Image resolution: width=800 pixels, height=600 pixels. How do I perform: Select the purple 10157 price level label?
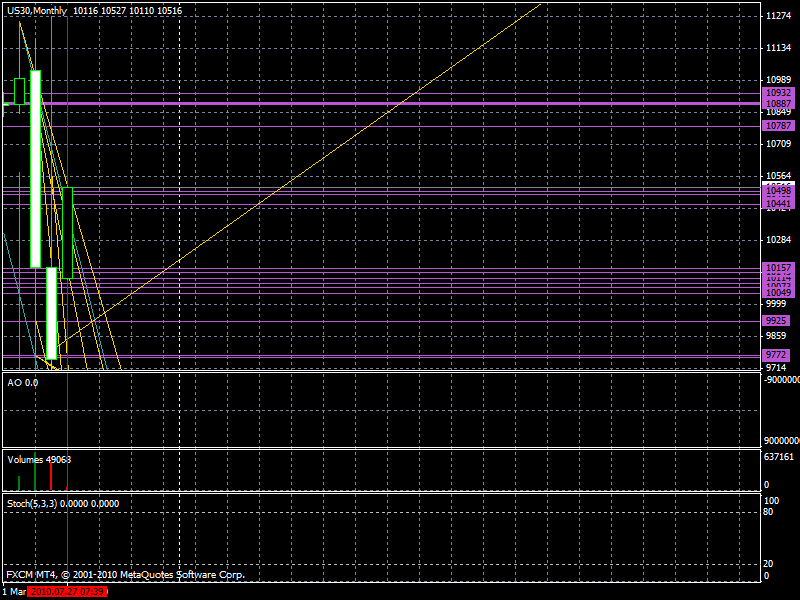pyautogui.click(x=778, y=268)
